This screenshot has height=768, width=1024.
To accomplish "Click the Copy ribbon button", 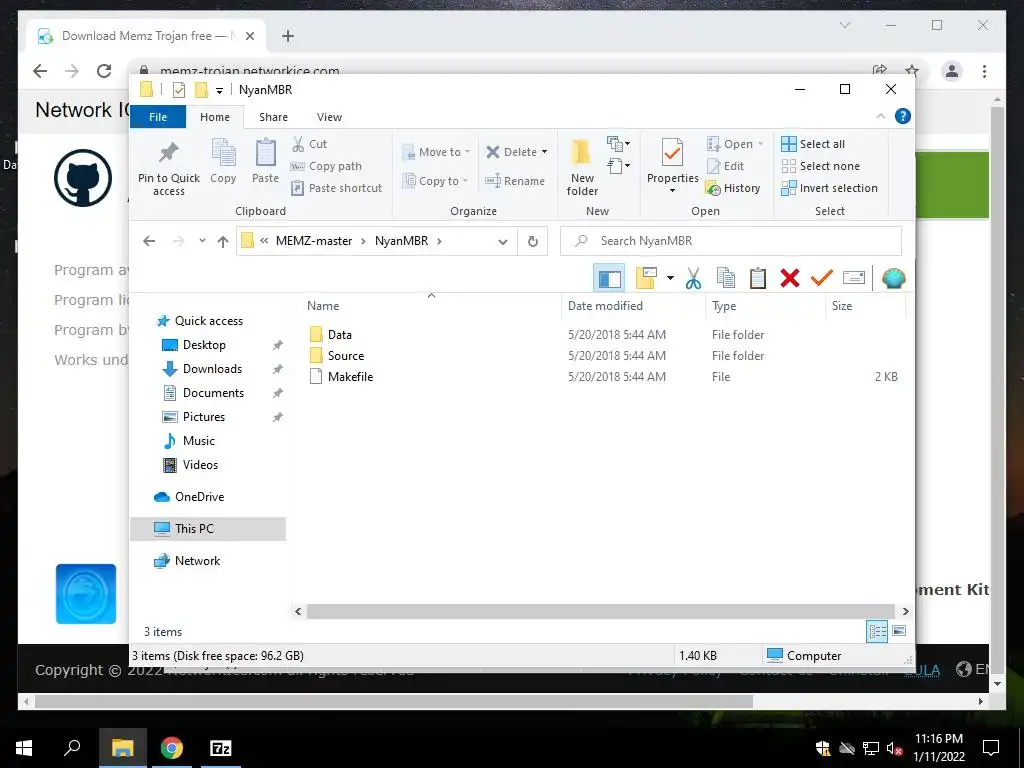I will click(x=223, y=161).
